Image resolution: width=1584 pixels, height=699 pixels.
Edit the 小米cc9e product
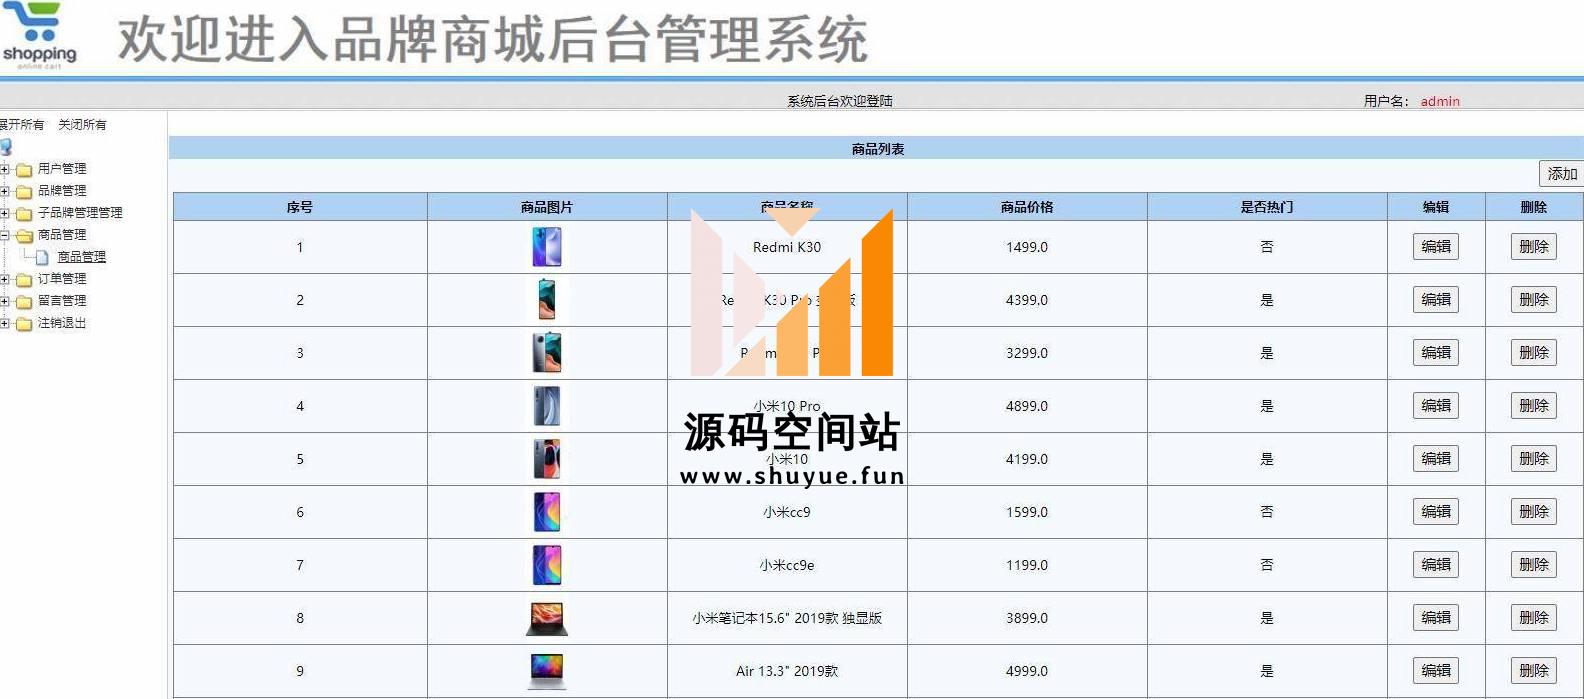click(x=1436, y=565)
